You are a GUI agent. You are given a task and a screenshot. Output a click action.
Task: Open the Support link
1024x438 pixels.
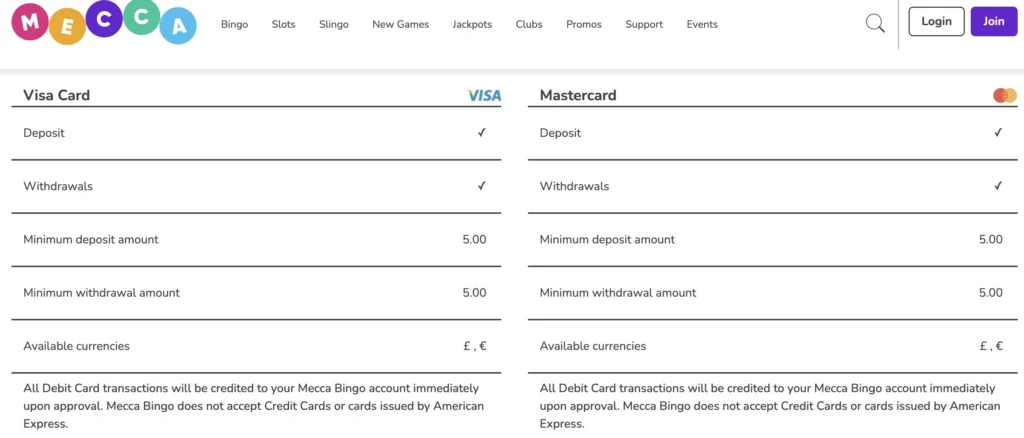point(644,24)
